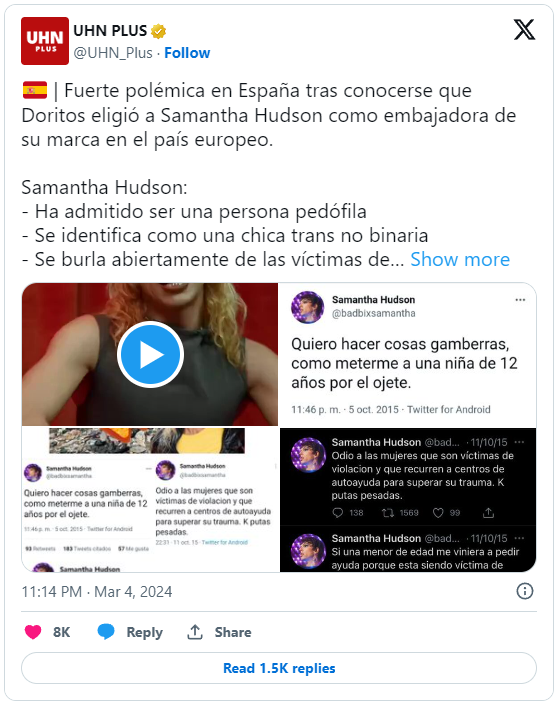
Task: Like the tweet with heart icon
Action: point(33,632)
